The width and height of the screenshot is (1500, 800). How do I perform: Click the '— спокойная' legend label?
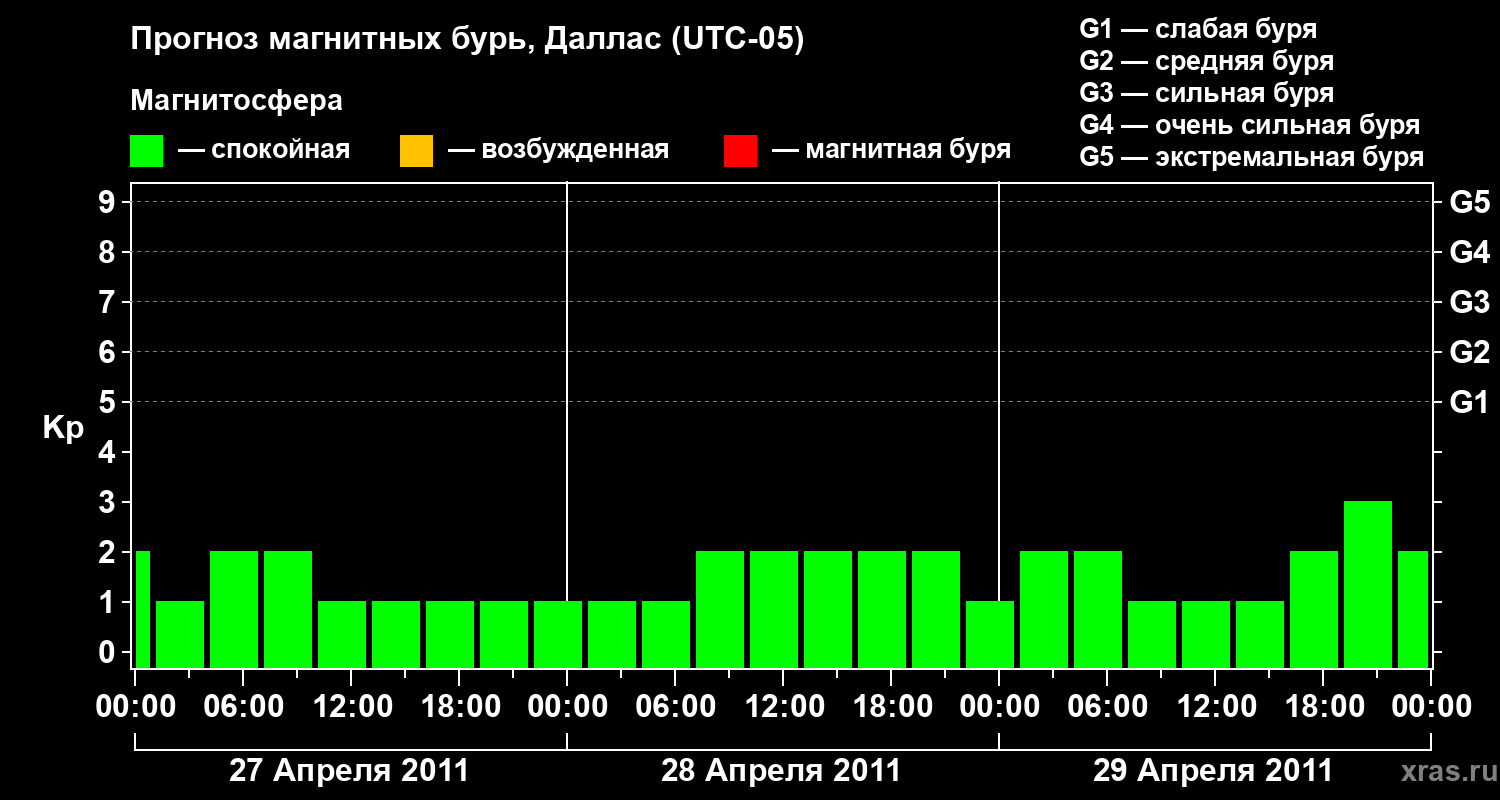[263, 151]
